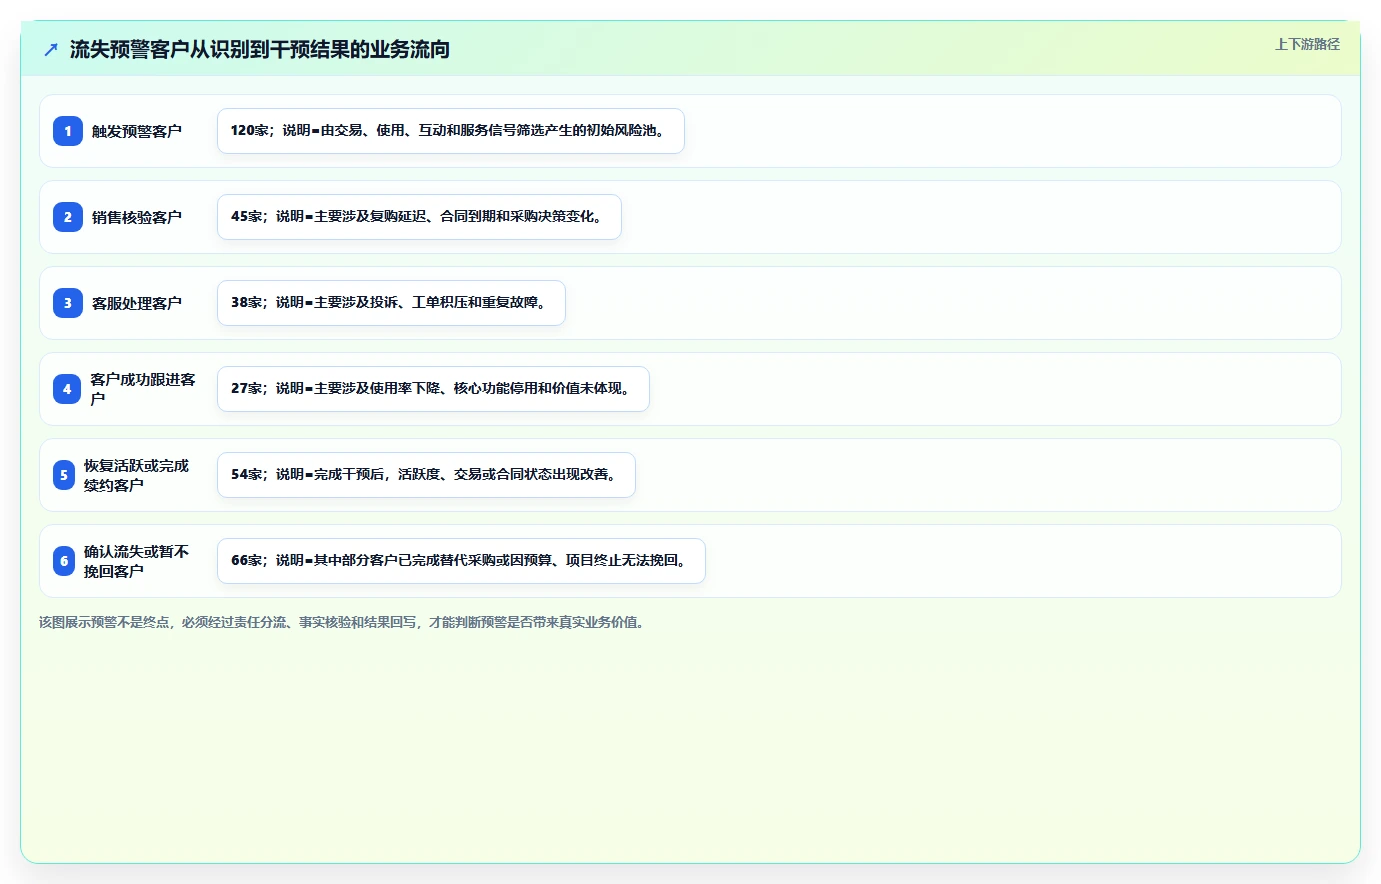Click the 27家 description box
Viewport: 1381px width, 884px height.
(433, 389)
